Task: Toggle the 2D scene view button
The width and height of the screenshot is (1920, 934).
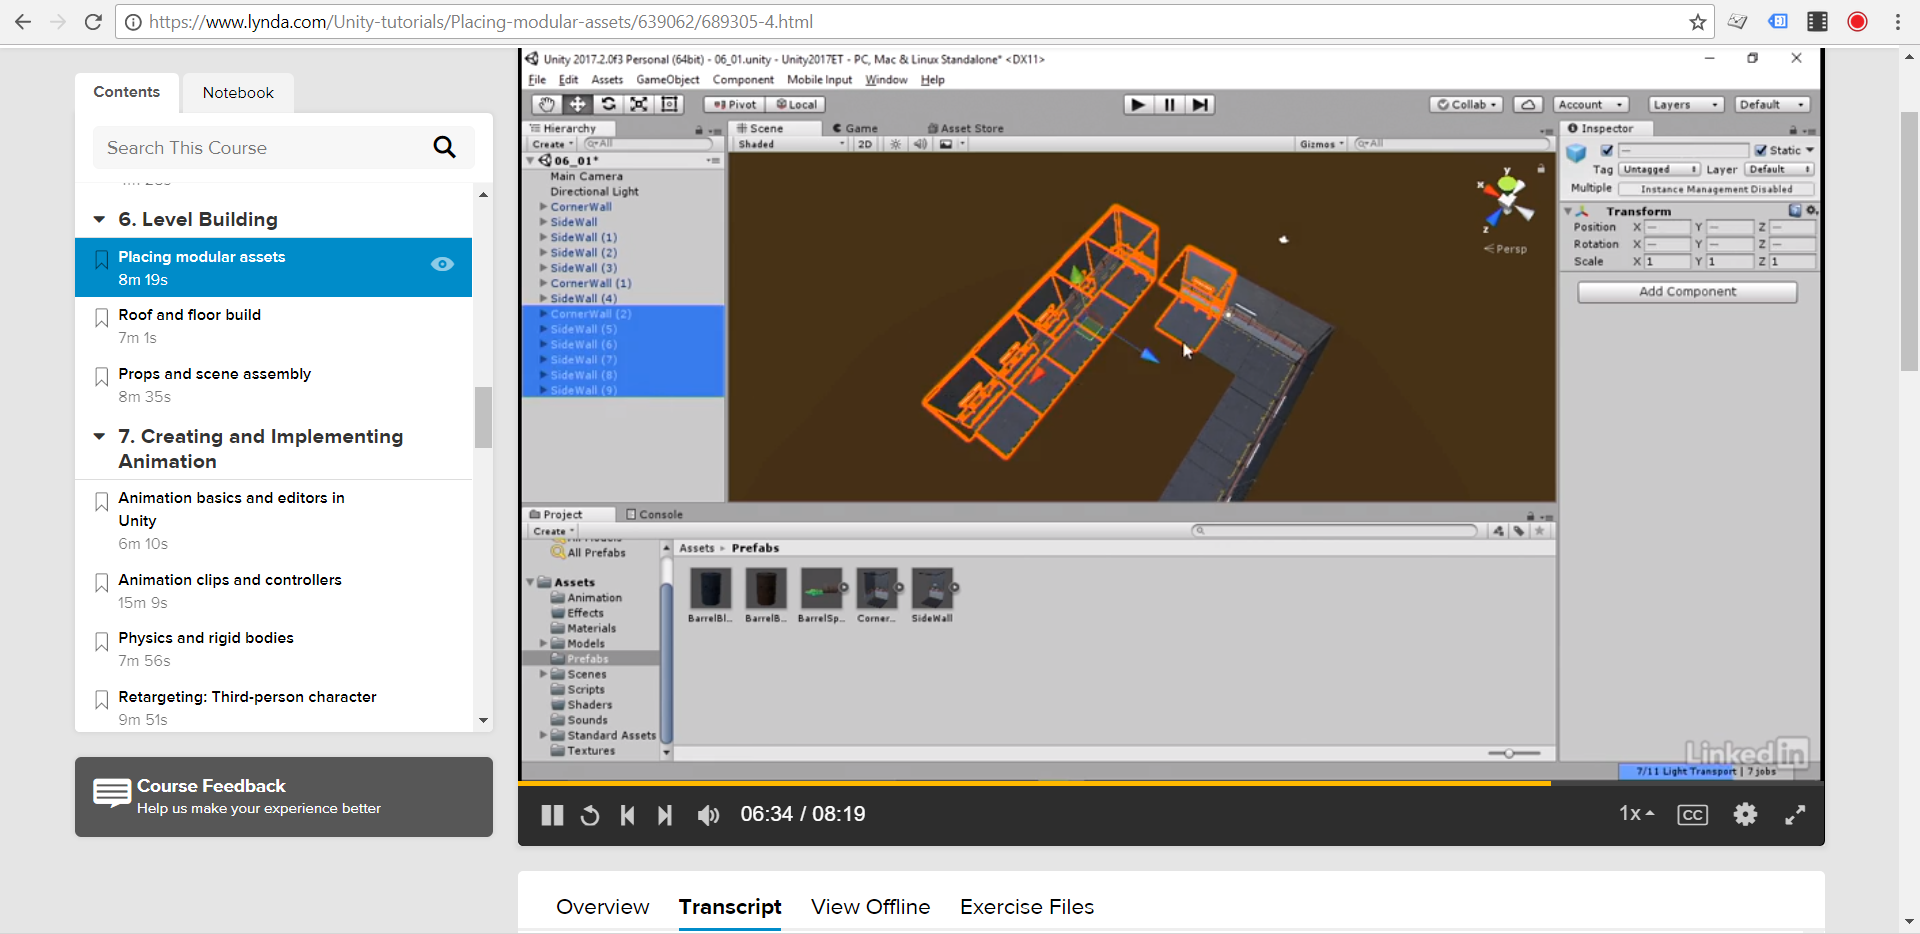Action: point(865,144)
